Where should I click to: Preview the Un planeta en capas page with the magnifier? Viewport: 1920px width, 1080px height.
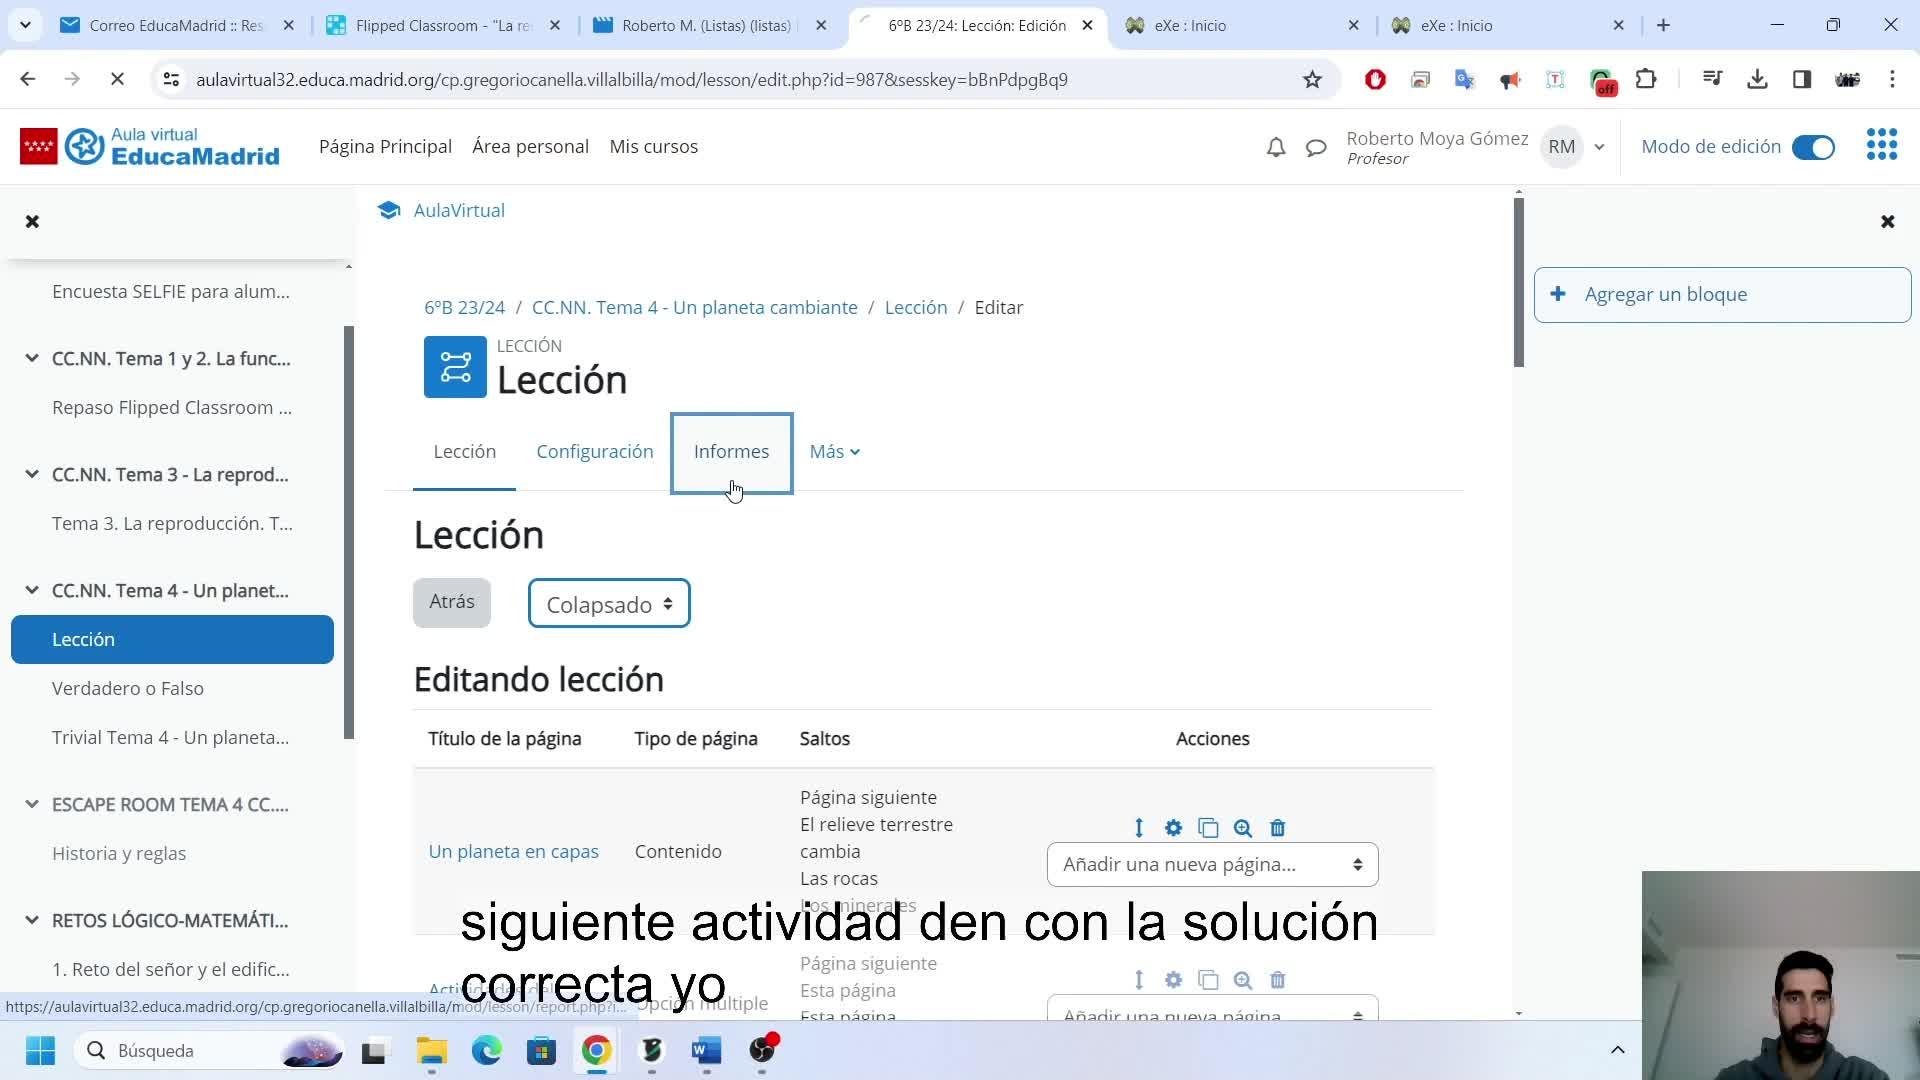1242,828
